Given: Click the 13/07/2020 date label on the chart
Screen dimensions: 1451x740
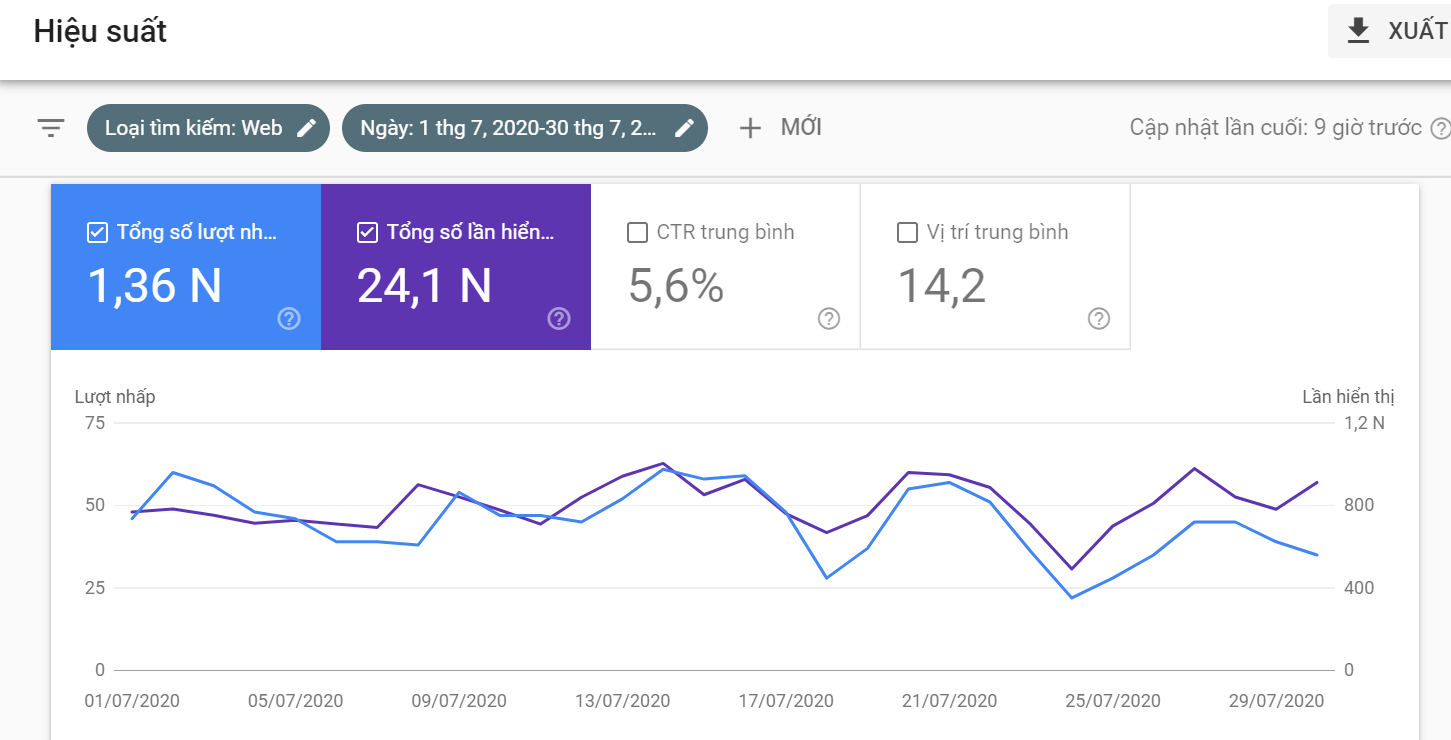Looking at the screenshot, I should pyautogui.click(x=622, y=701).
